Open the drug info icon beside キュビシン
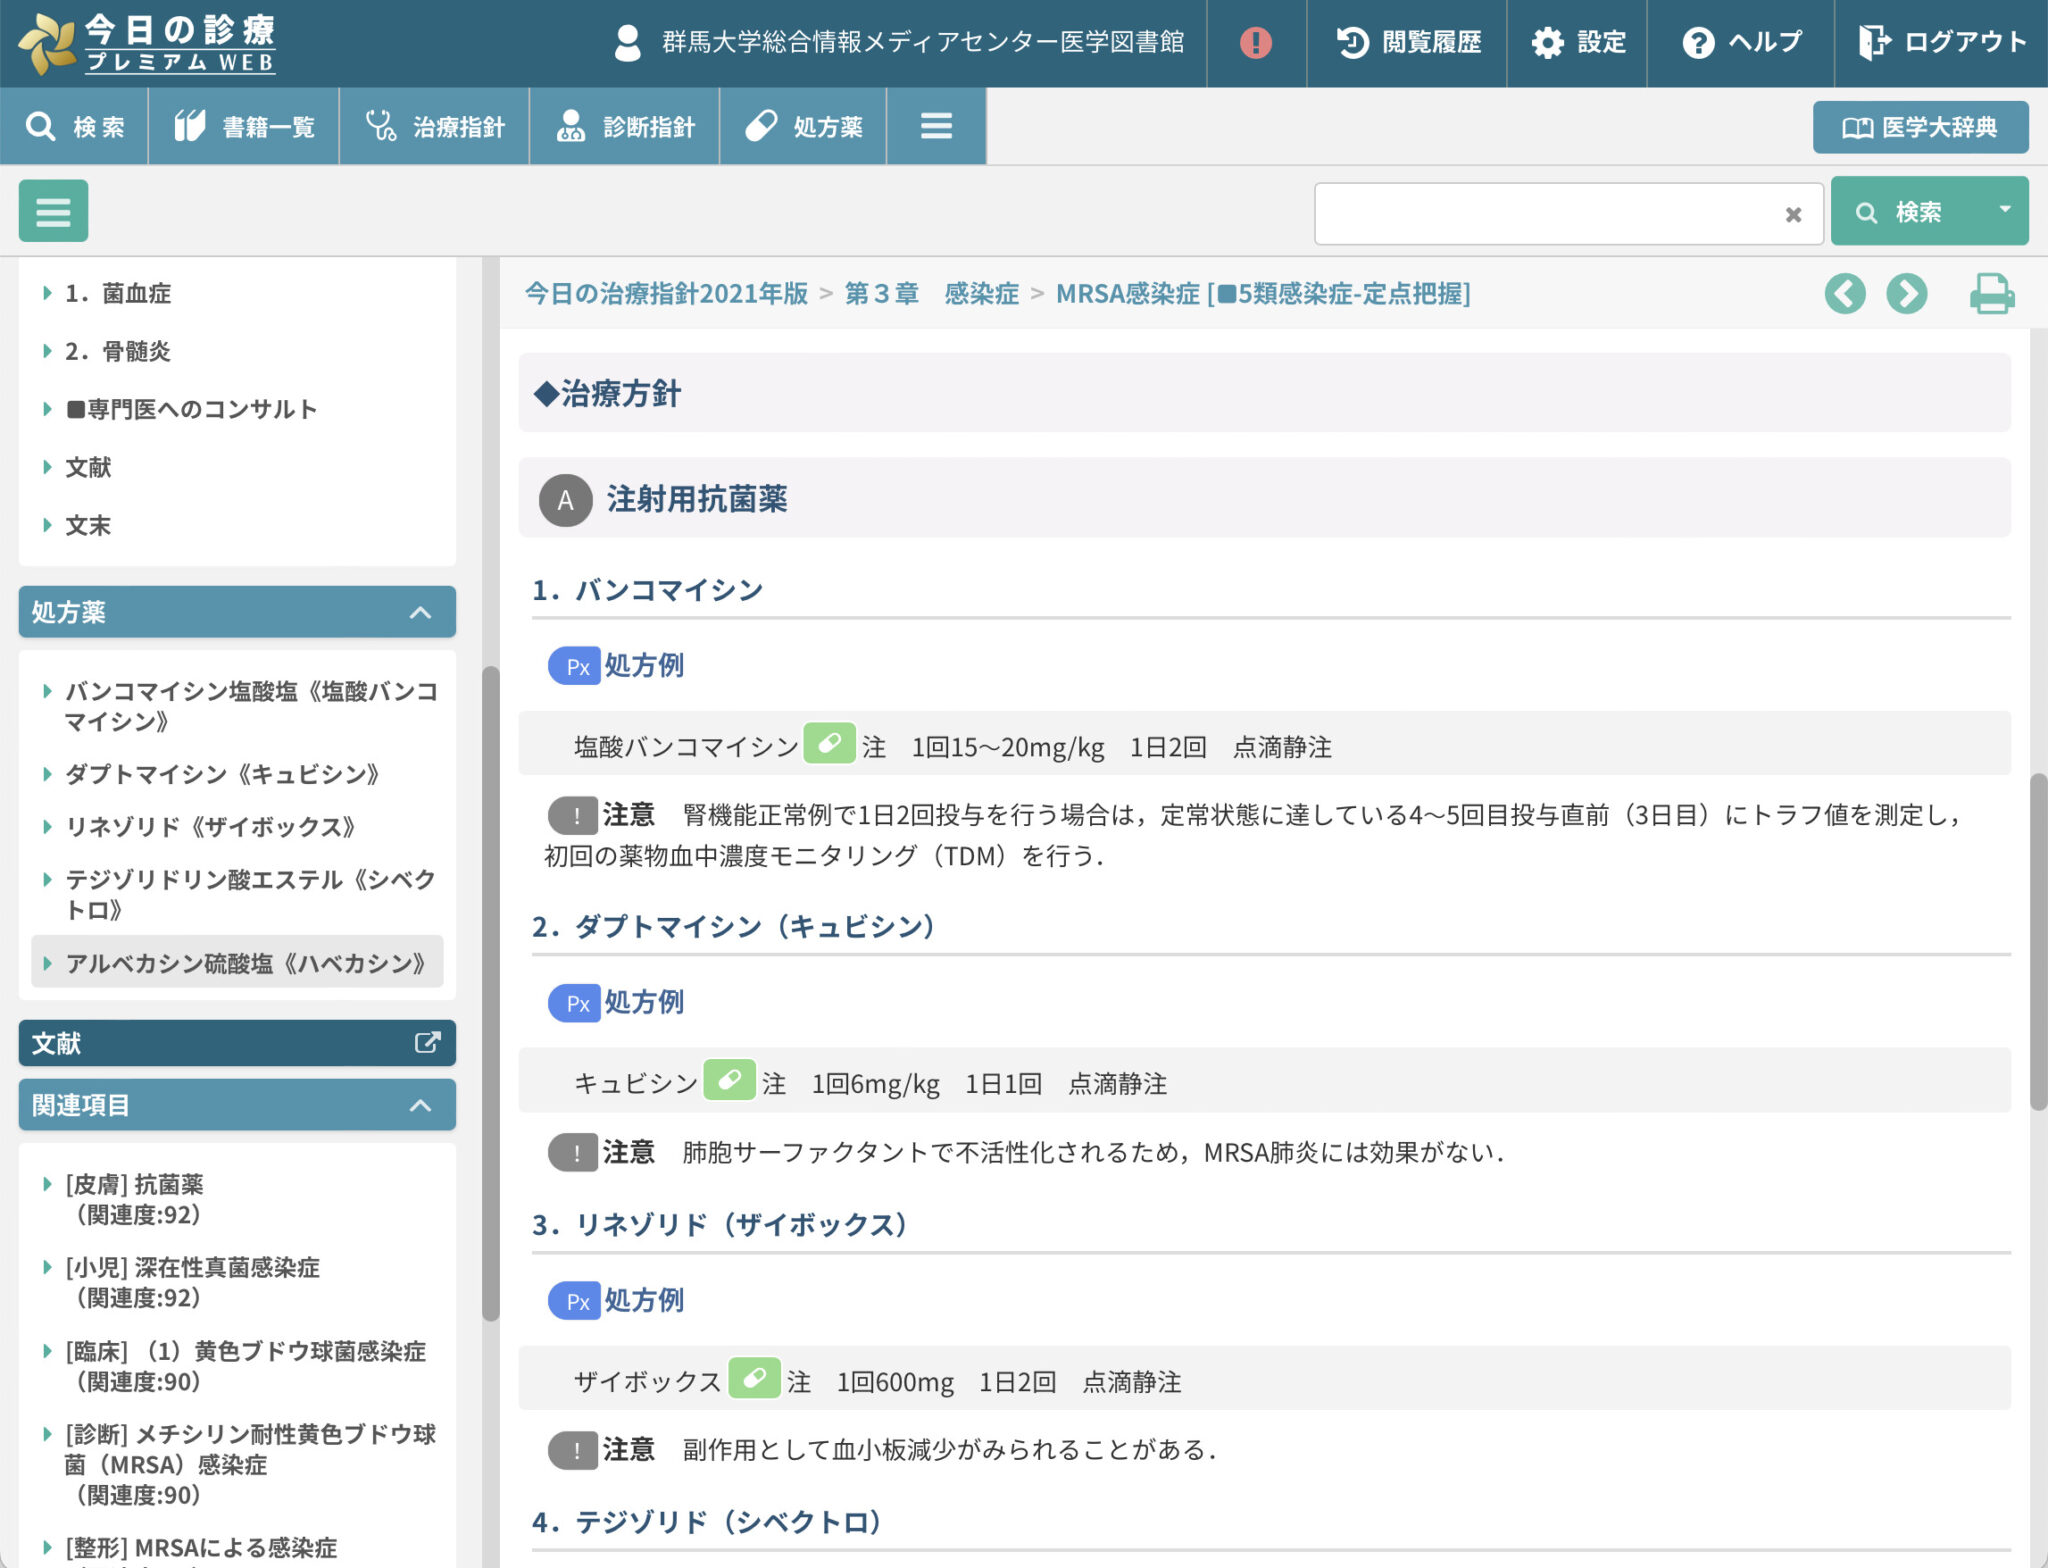 (x=729, y=1080)
